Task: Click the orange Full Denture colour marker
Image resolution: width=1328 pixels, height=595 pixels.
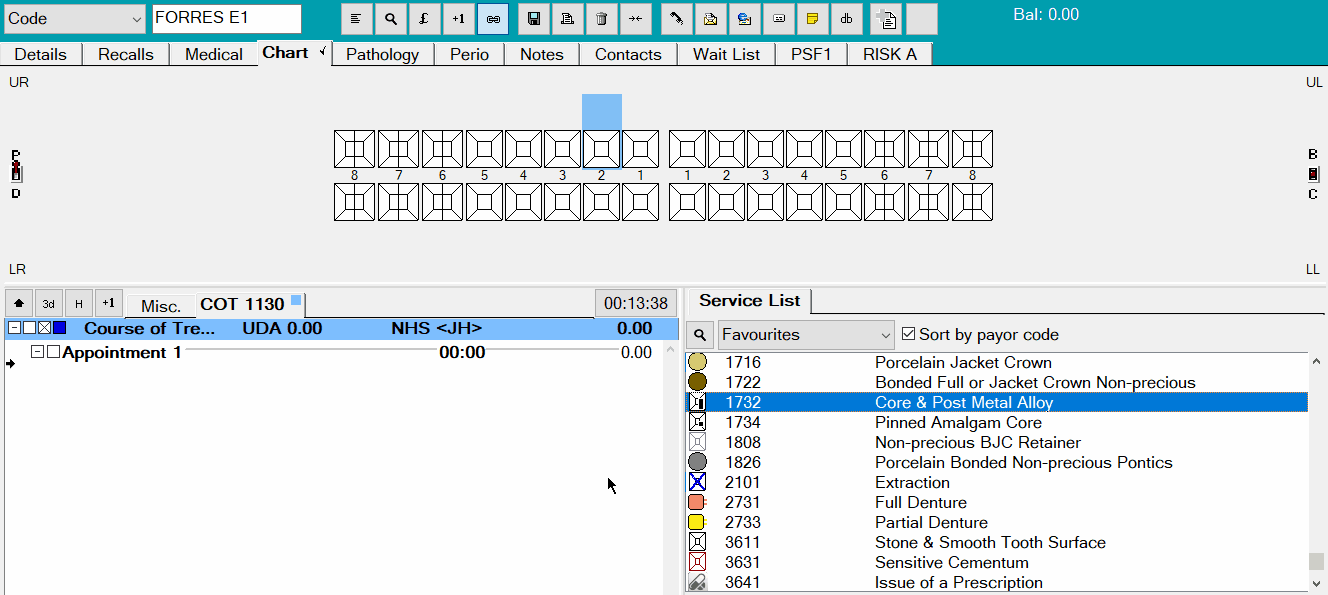Action: (x=697, y=502)
